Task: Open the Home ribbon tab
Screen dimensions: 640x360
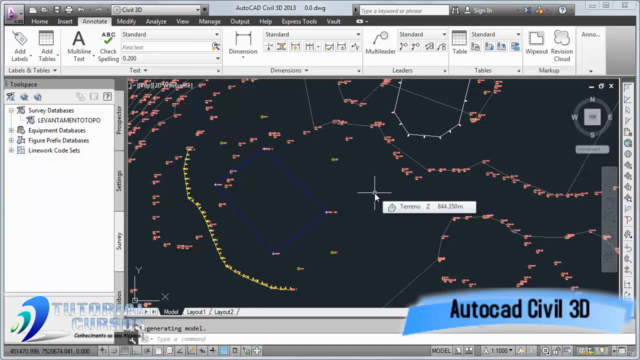Action: coord(40,21)
